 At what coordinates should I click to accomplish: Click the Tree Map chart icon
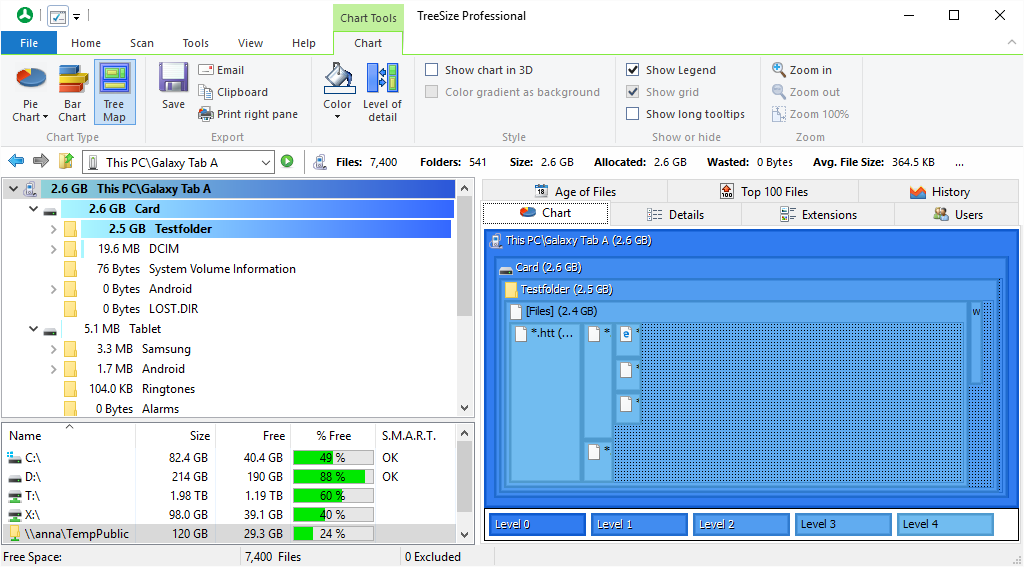(x=114, y=80)
